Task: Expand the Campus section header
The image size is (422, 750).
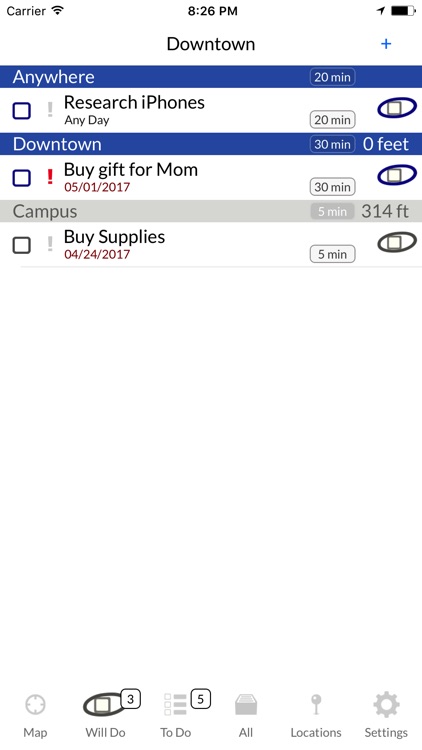Action: tap(211, 211)
